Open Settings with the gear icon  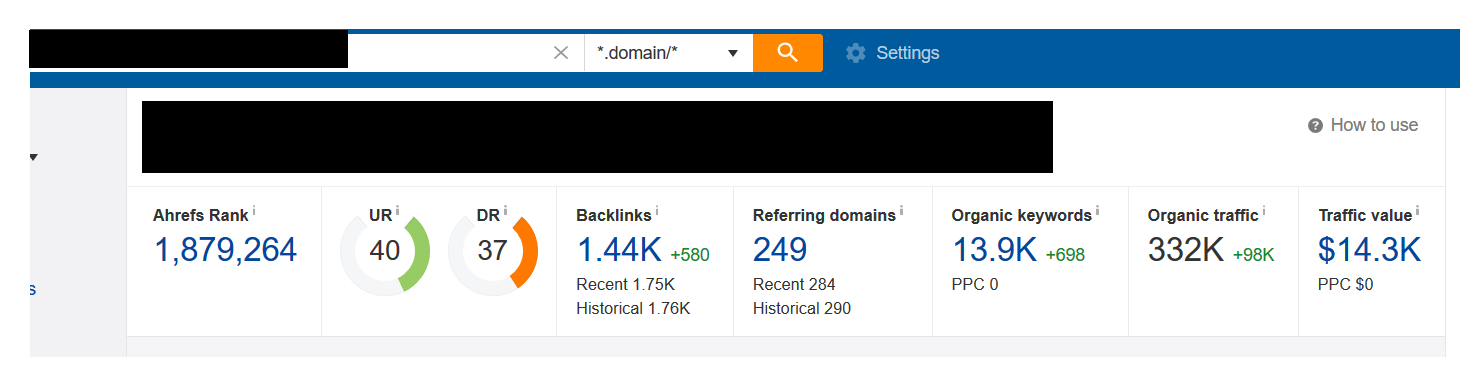tap(855, 53)
